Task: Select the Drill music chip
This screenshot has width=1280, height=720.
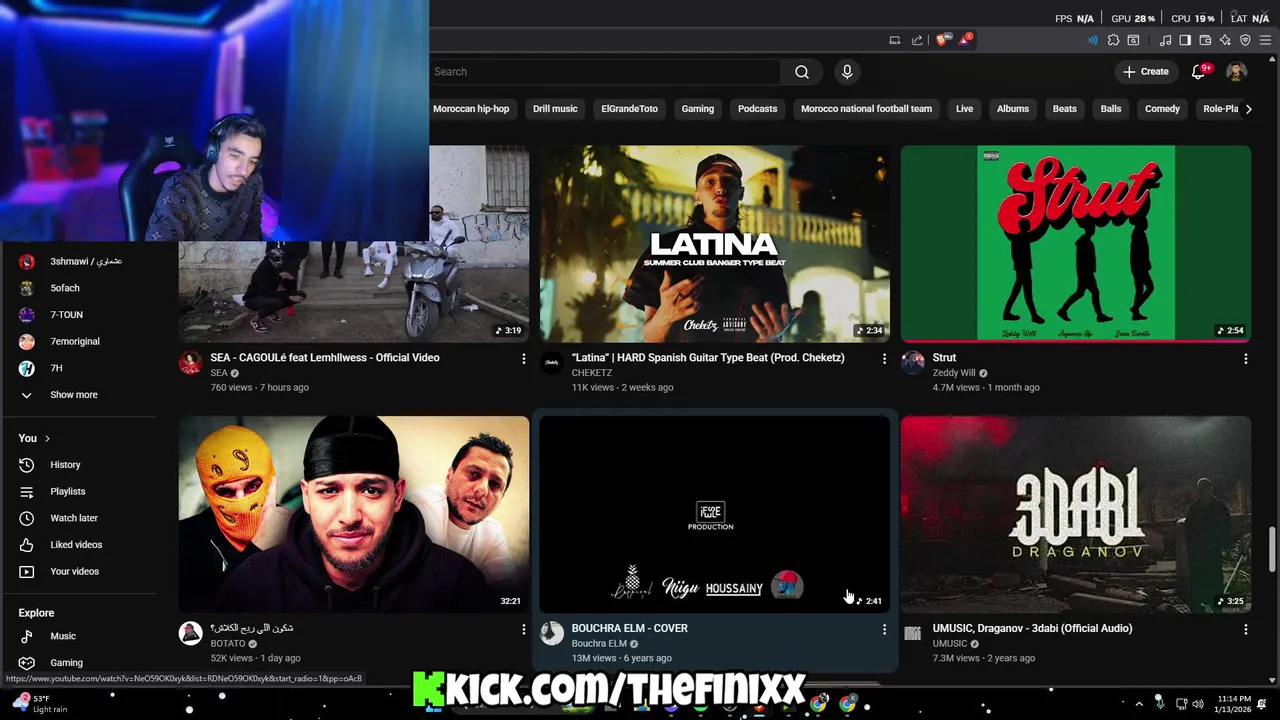Action: point(555,109)
